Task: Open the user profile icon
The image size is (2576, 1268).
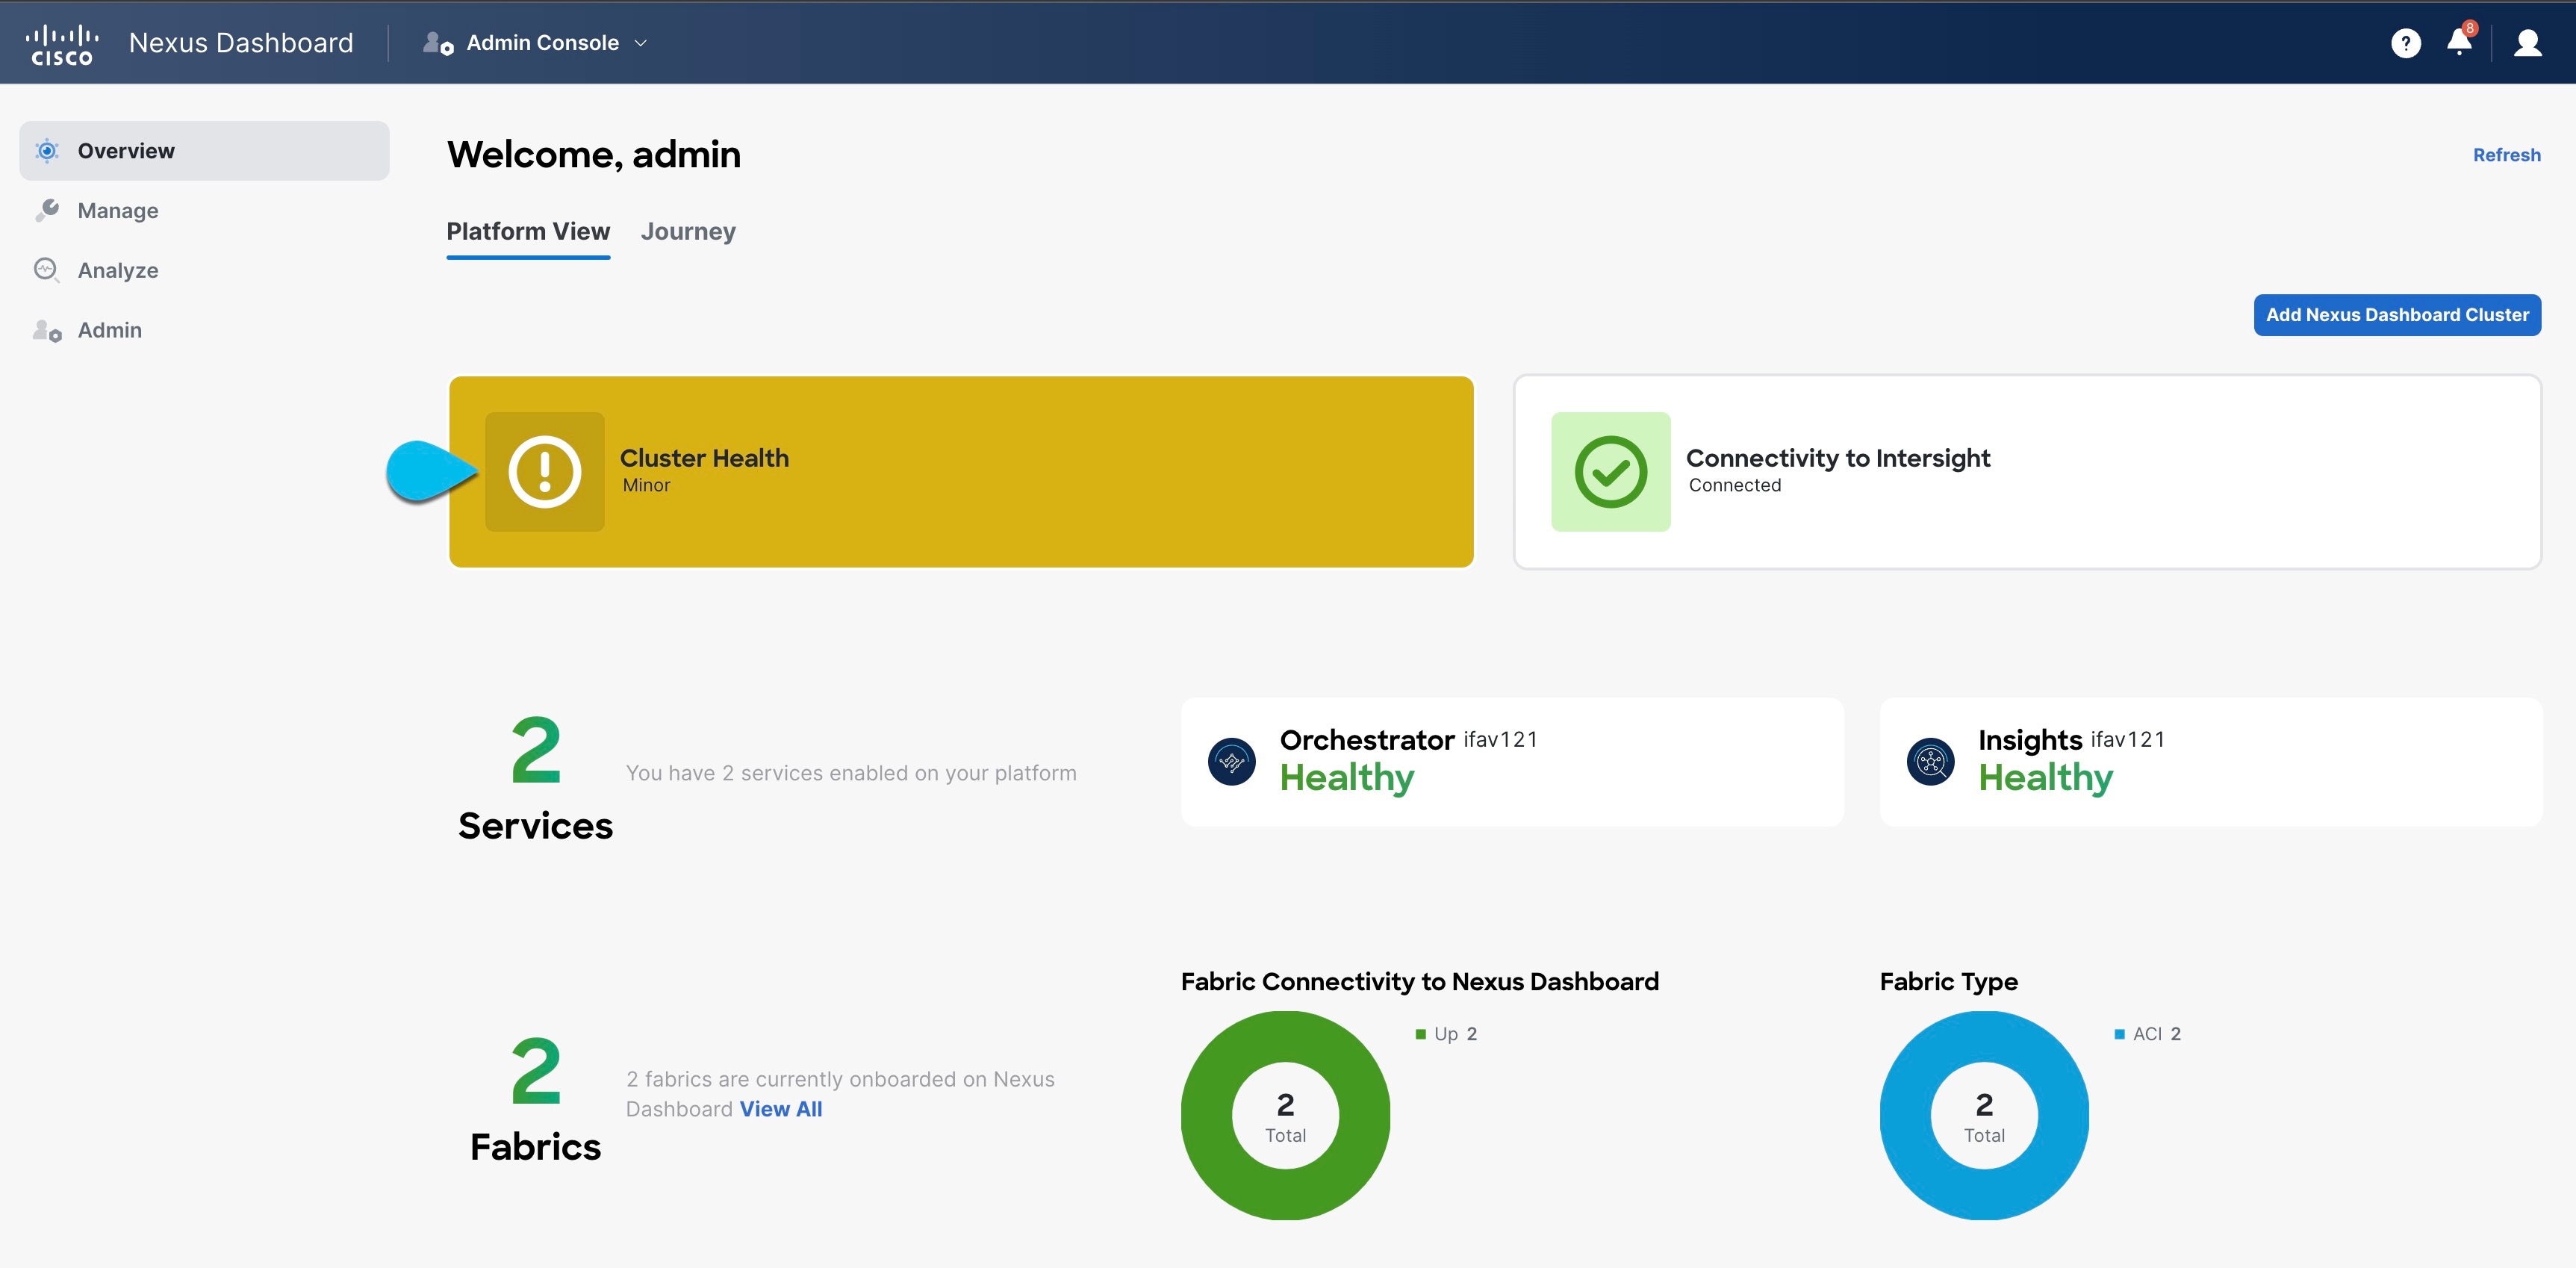Action: point(2527,43)
